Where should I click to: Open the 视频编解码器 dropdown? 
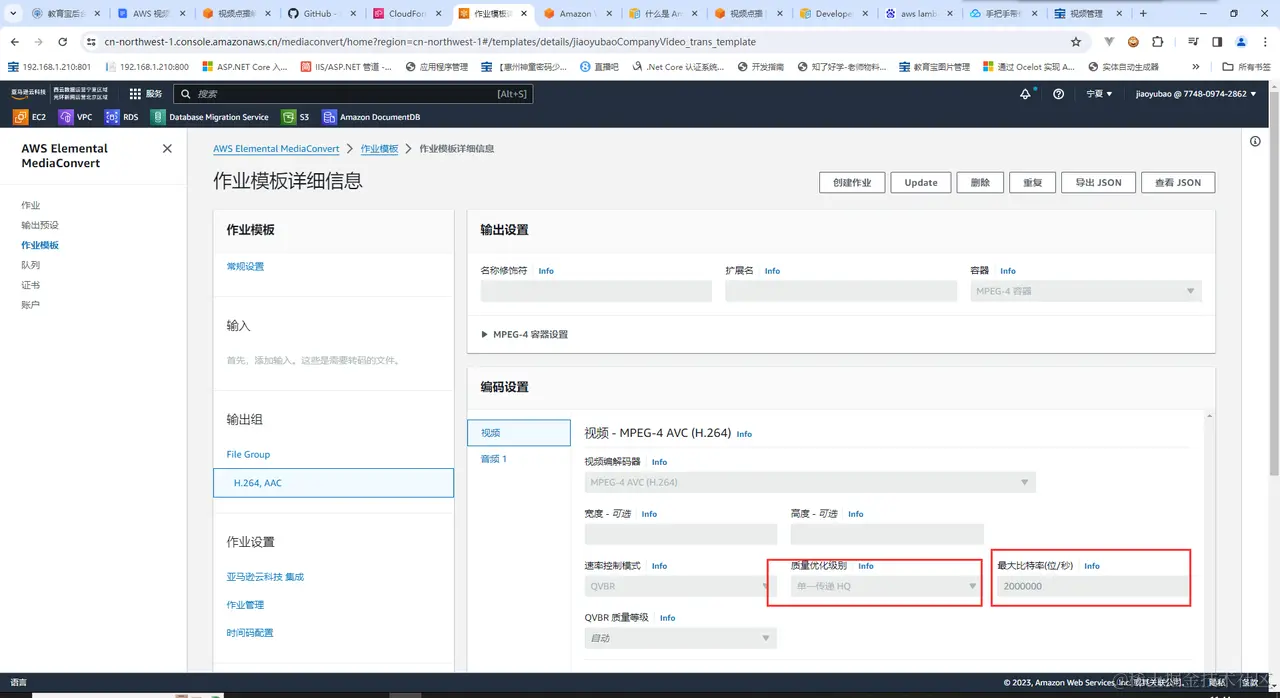(810, 482)
